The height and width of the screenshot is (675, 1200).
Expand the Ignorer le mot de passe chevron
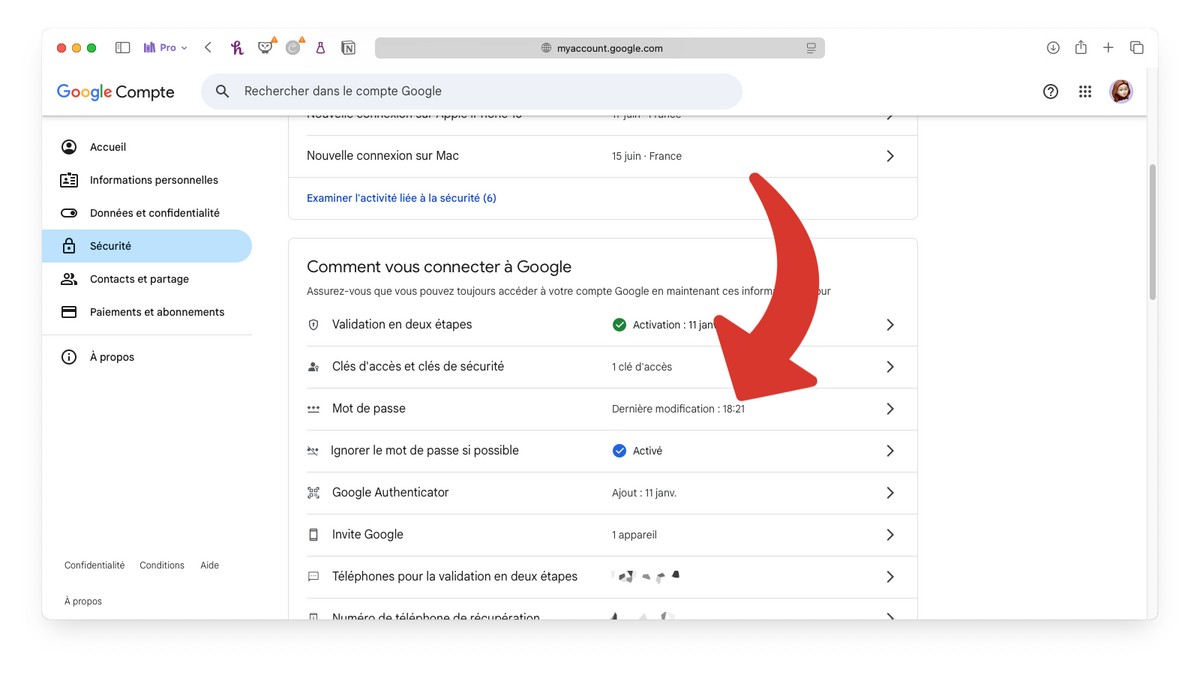890,451
